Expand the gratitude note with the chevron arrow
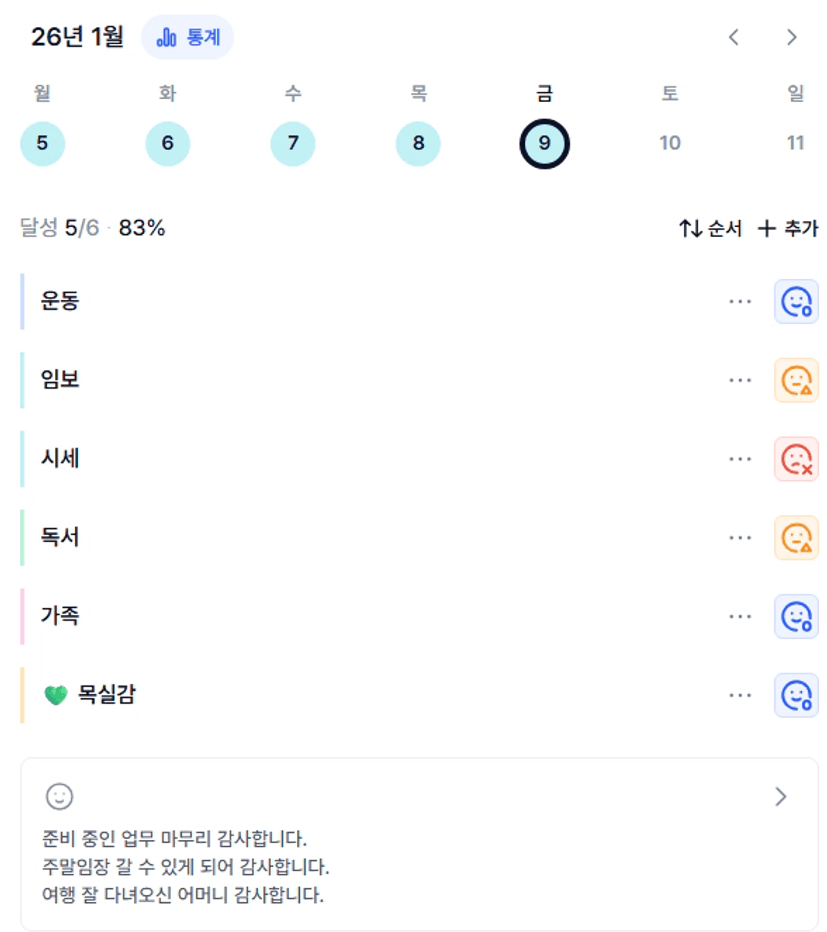This screenshot has height=932, width=827. (781, 796)
